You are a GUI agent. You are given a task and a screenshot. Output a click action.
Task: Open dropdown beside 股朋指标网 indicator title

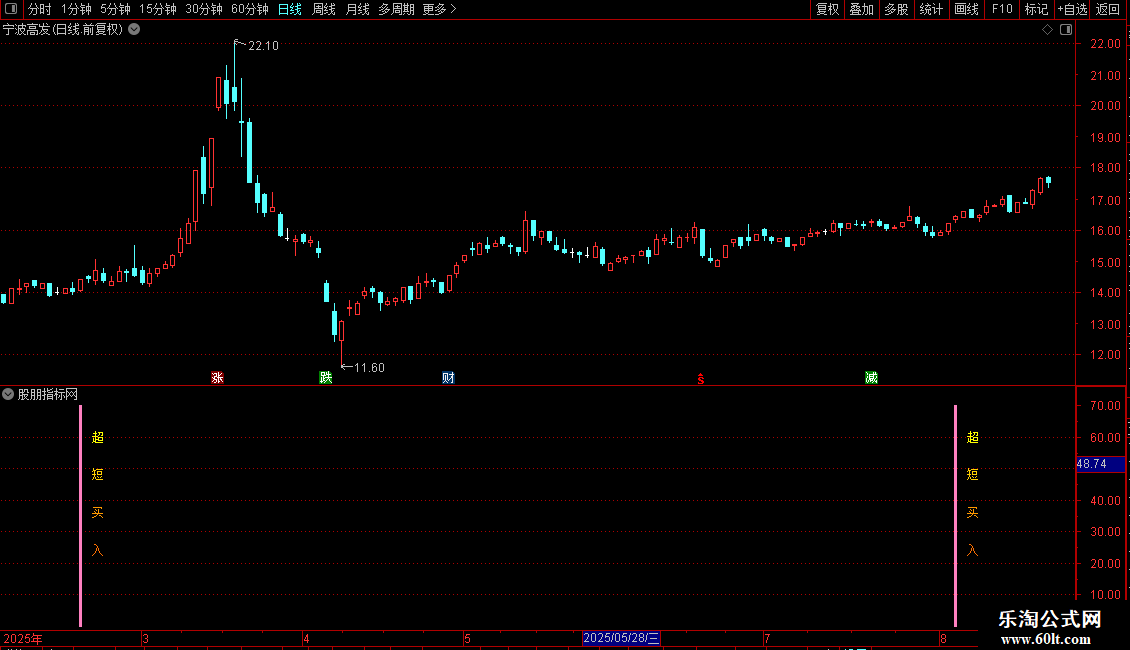[8, 394]
